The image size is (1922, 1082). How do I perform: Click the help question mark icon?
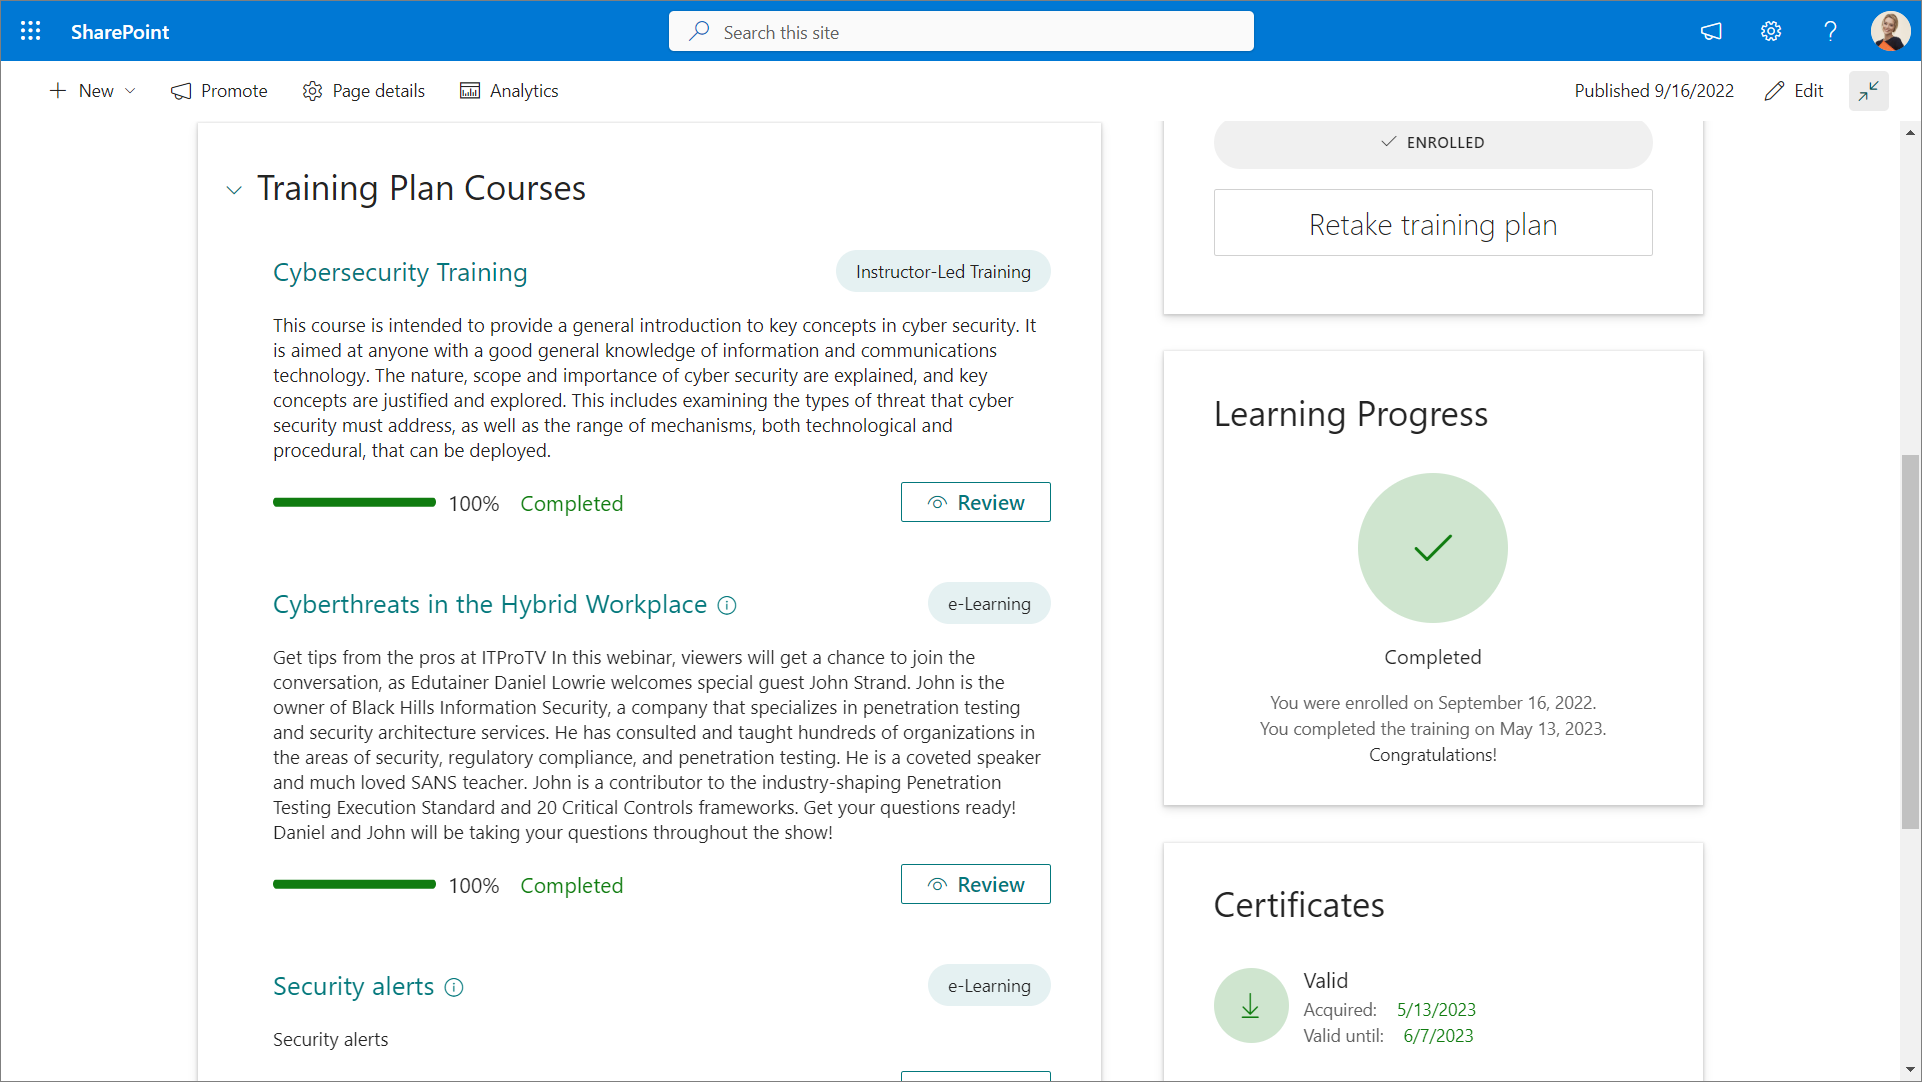point(1830,31)
